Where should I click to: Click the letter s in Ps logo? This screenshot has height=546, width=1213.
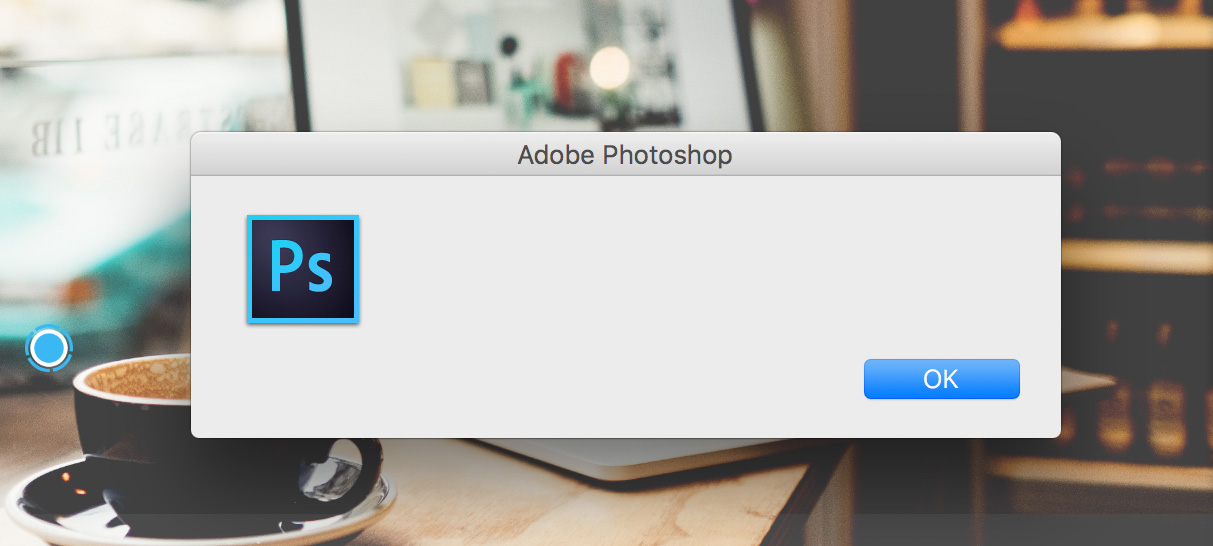coord(319,273)
